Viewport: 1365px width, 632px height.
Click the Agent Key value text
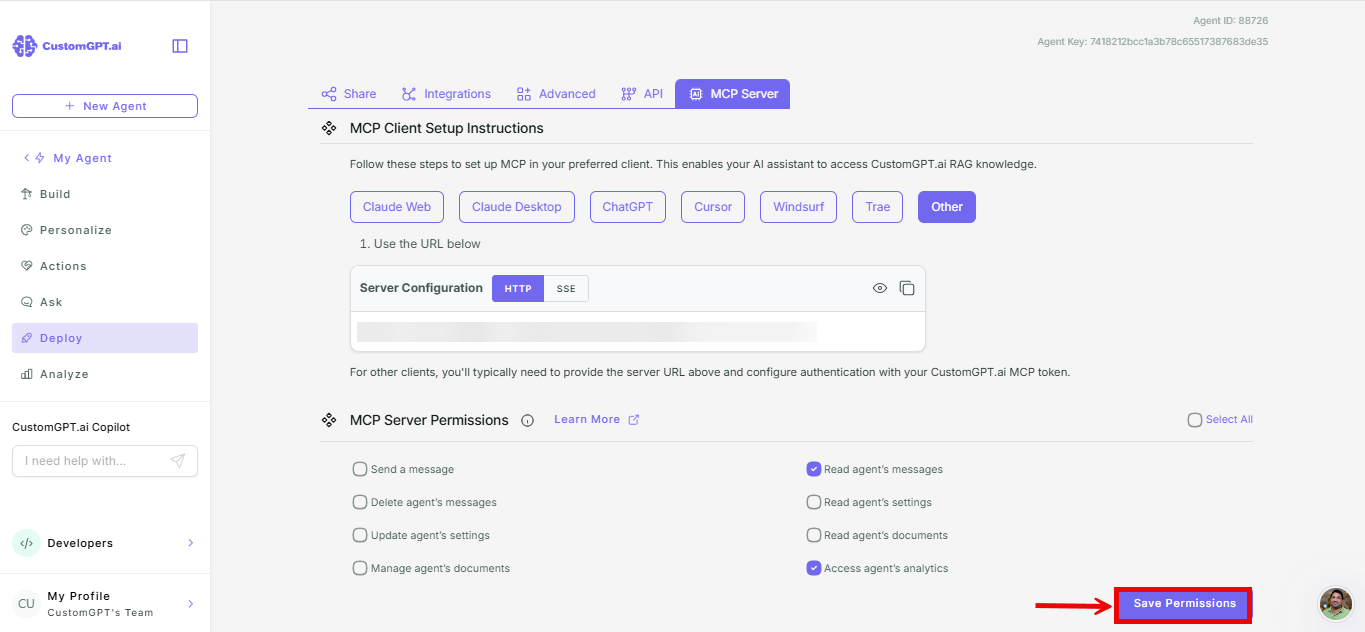(x=1179, y=42)
